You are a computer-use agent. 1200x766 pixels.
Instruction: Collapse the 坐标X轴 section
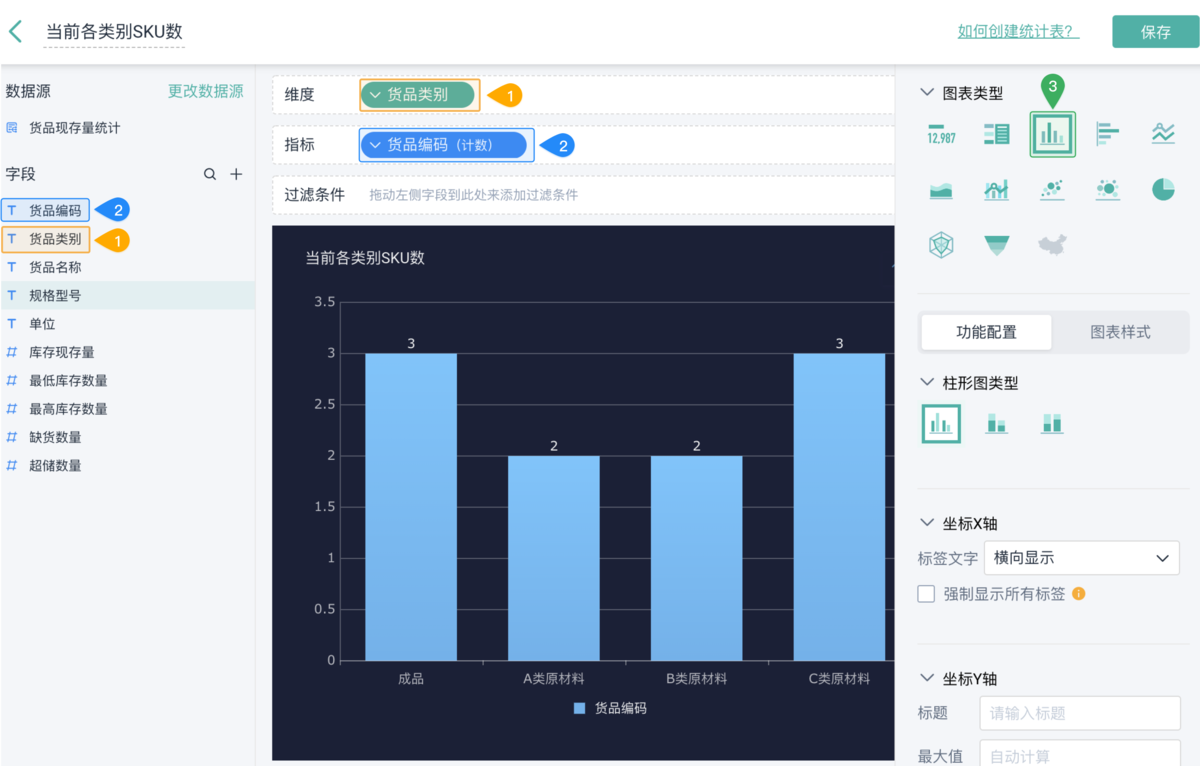[x=926, y=524]
